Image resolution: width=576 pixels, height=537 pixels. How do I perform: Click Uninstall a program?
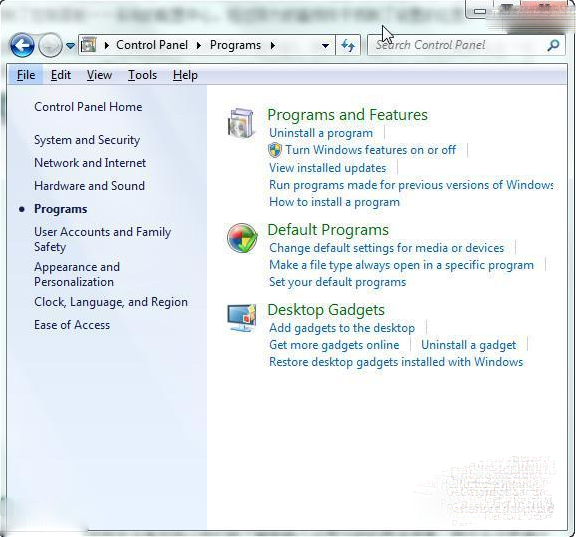click(x=321, y=133)
